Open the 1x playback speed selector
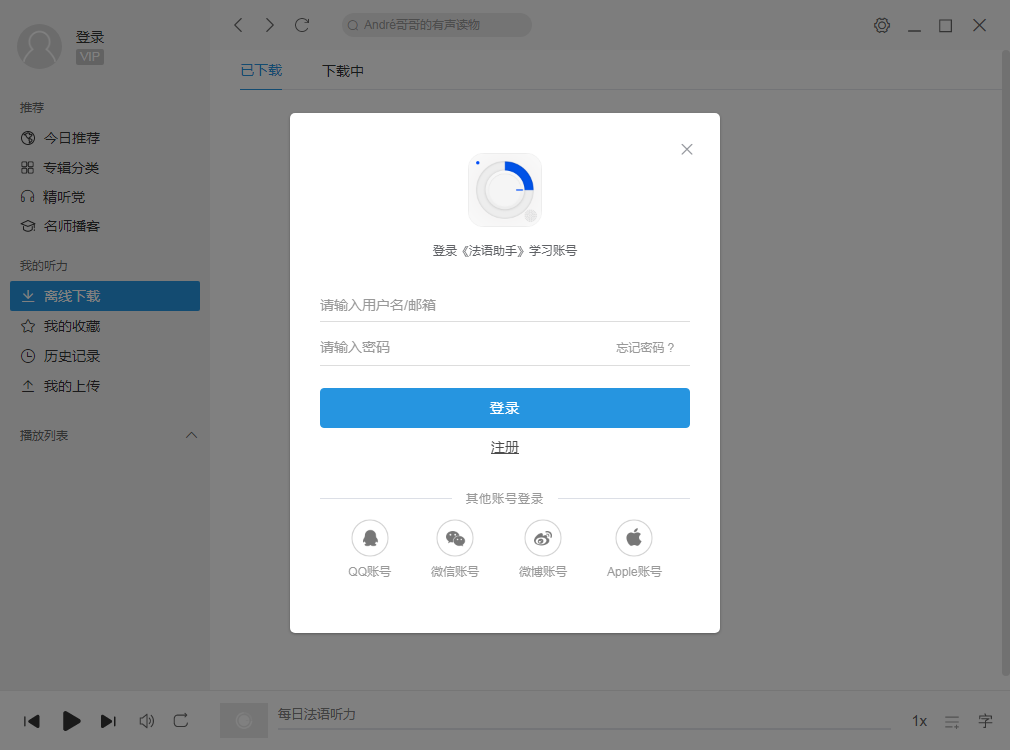Image resolution: width=1010 pixels, height=750 pixels. click(x=919, y=721)
